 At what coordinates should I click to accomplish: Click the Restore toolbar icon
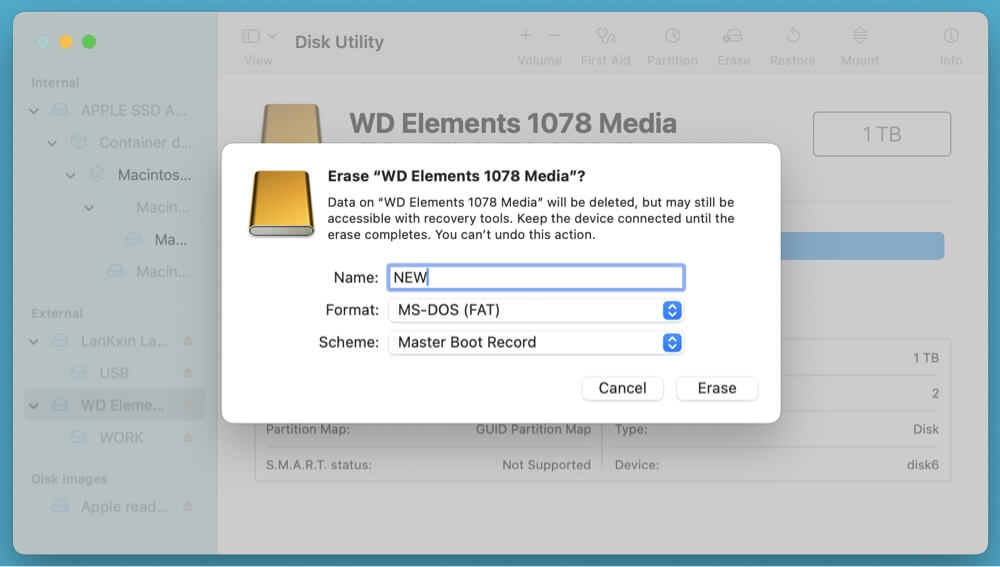coord(793,36)
